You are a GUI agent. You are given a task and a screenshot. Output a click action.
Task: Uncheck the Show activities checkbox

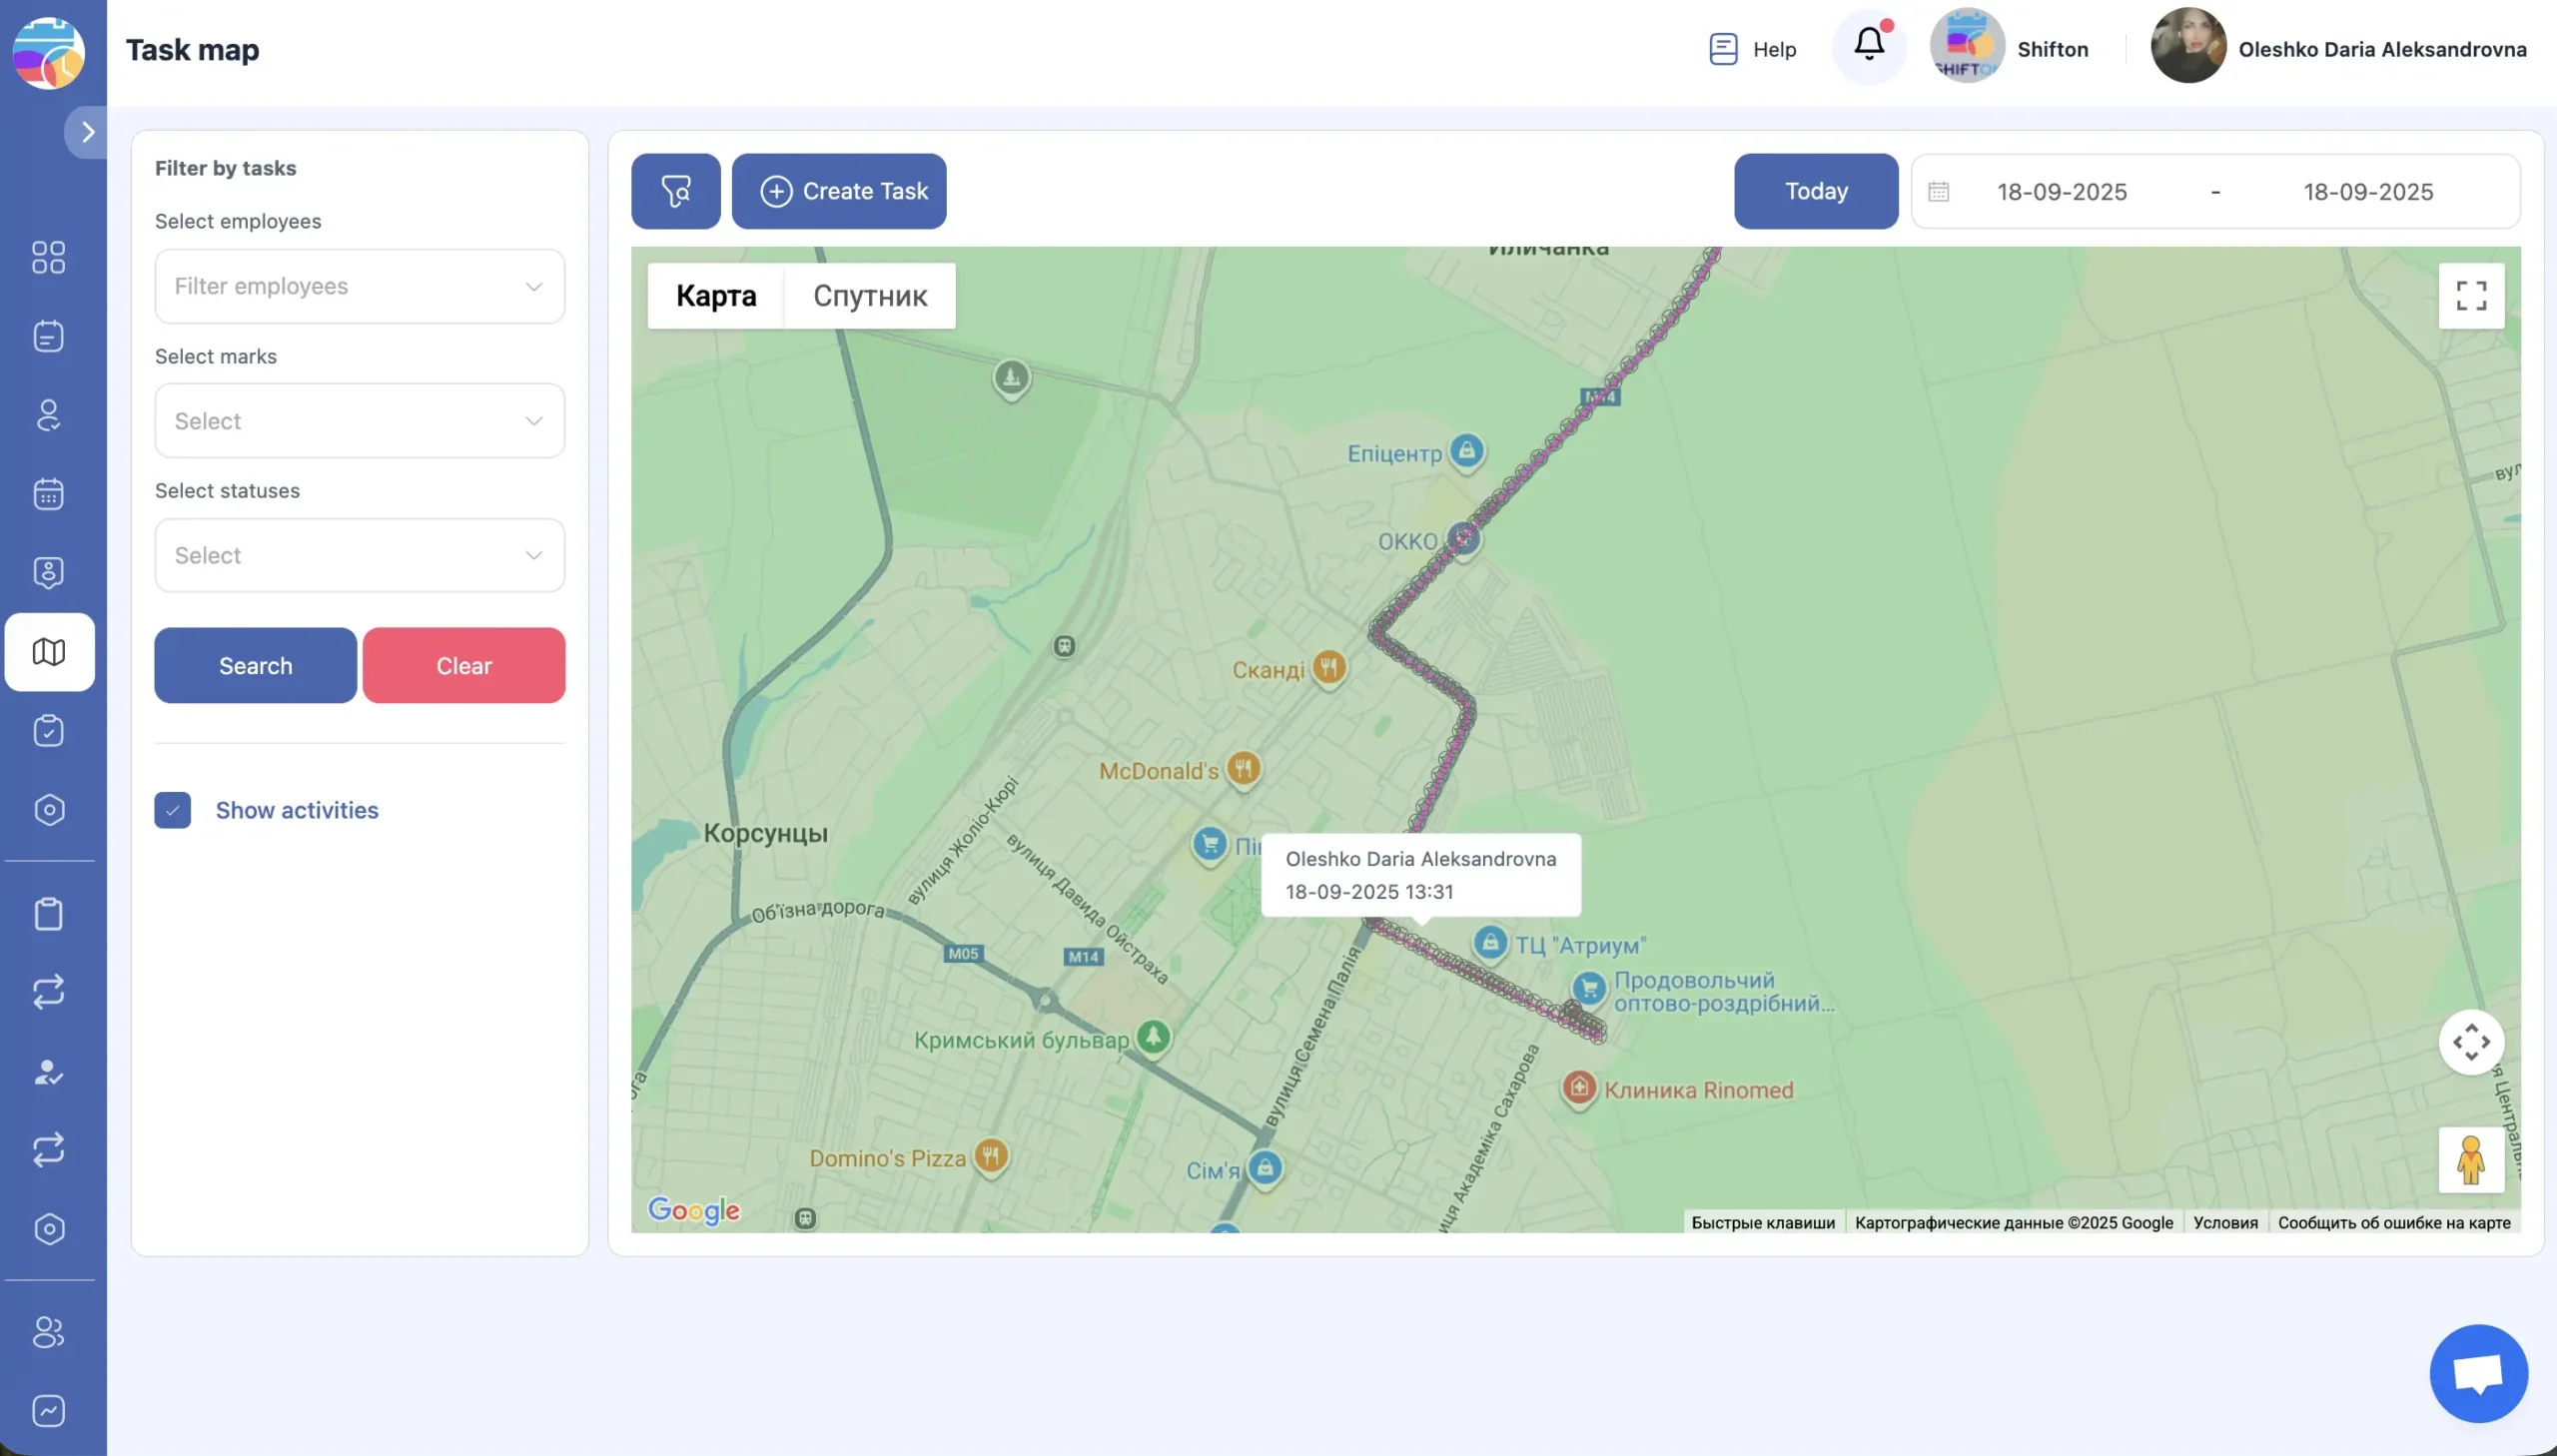click(x=172, y=810)
